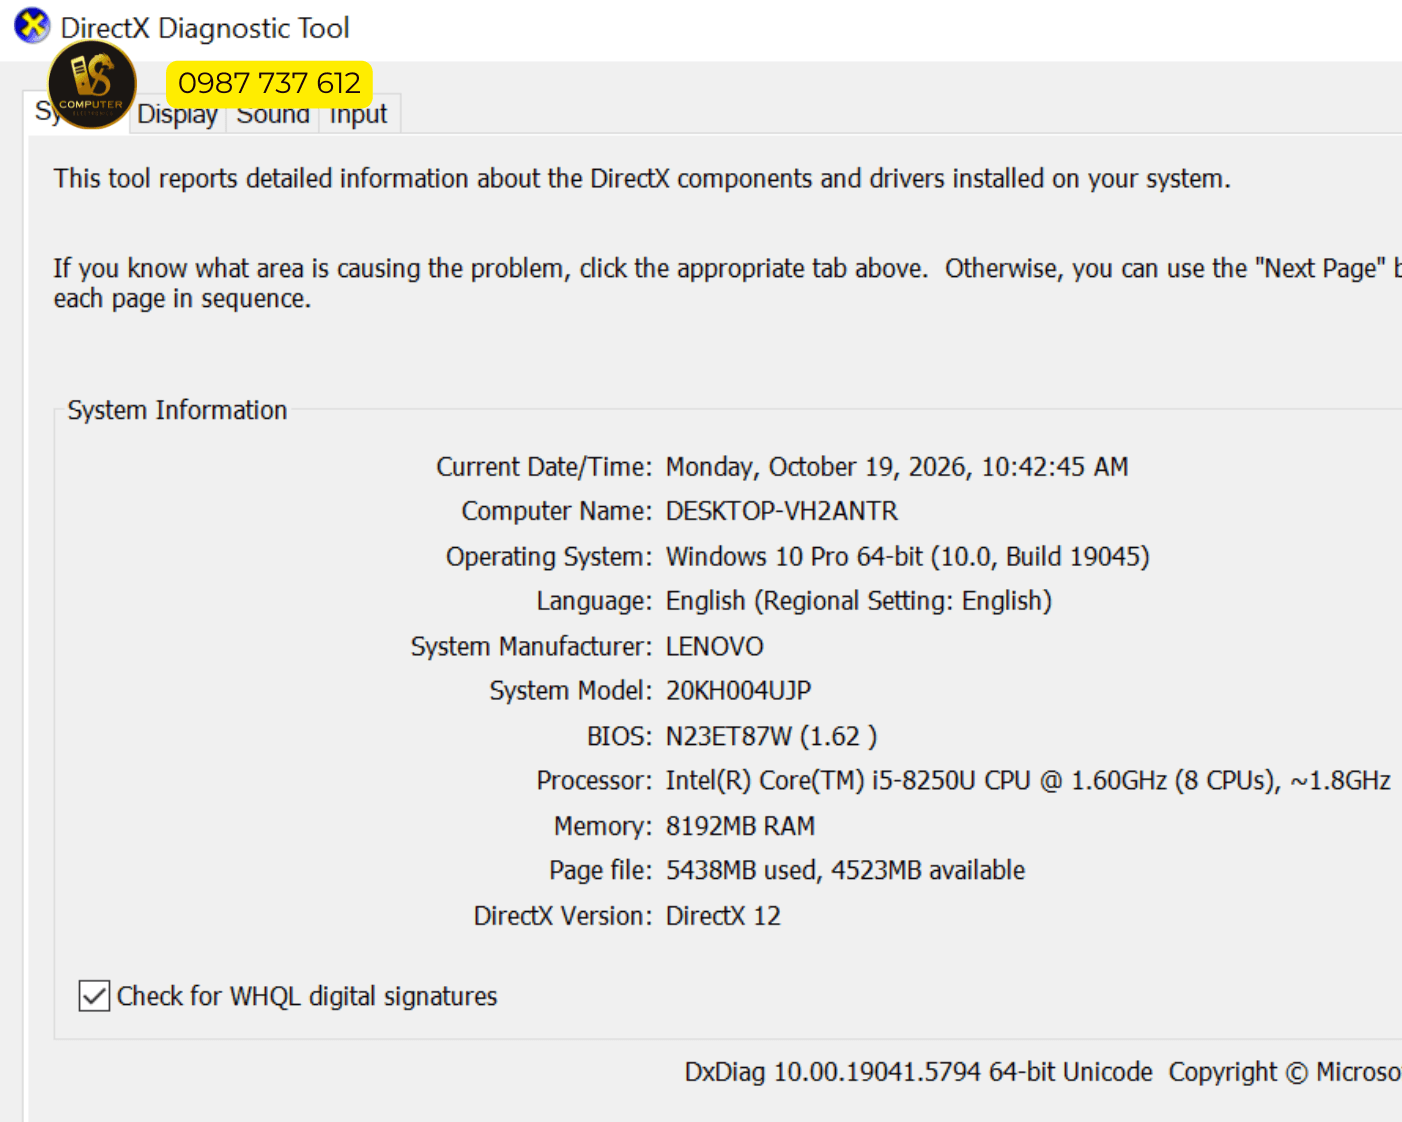
Task: Toggle Check for WHQL digital signatures checkbox
Action: click(94, 996)
